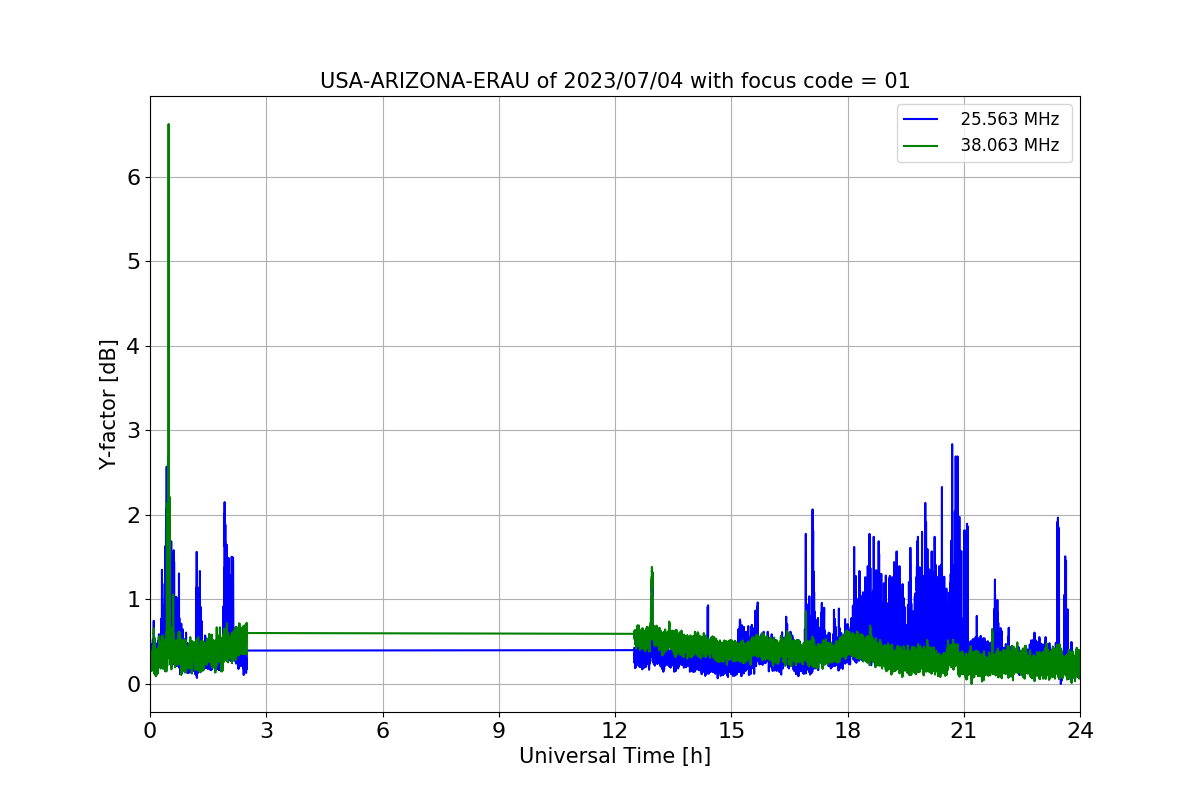1200x800 pixels.
Task: Click the flat green line segment across the data gap
Action: pos(440,633)
